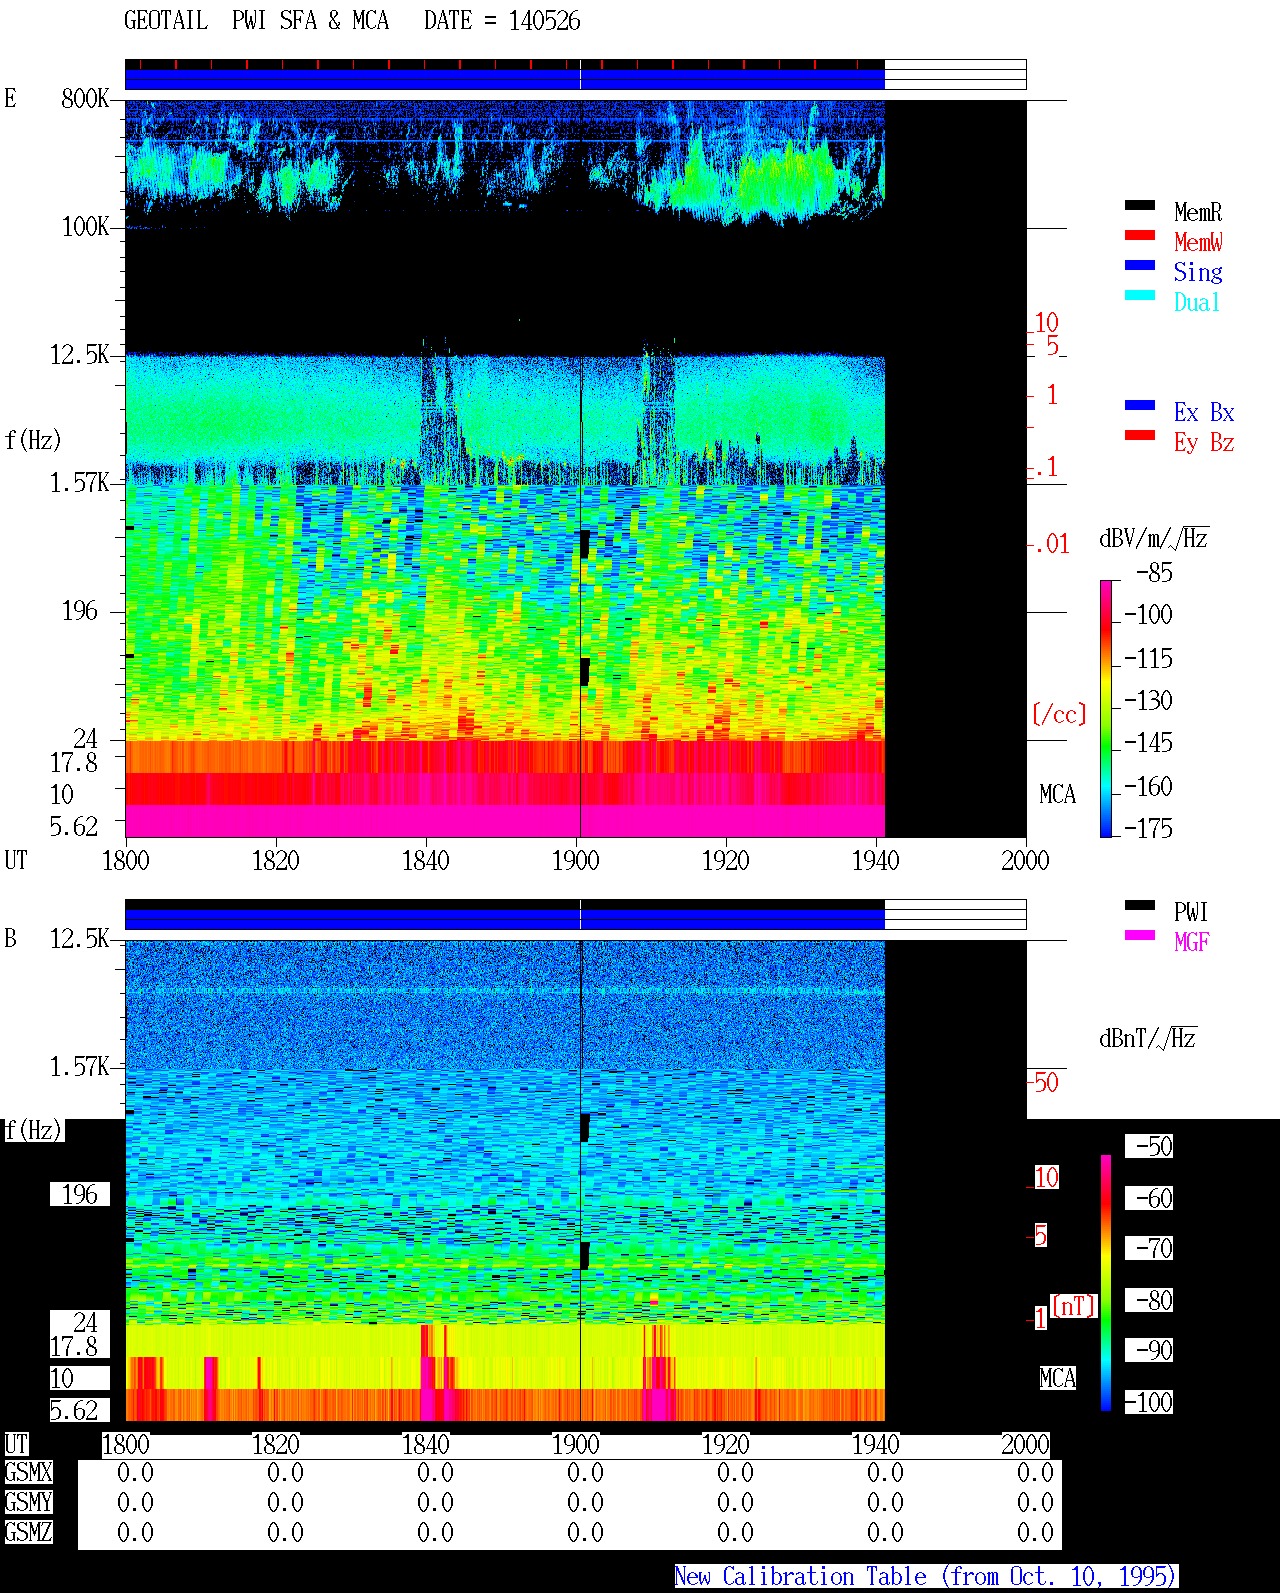Select the 'Dual' legend label
Image resolution: width=1280 pixels, height=1593 pixels.
pos(1197,302)
